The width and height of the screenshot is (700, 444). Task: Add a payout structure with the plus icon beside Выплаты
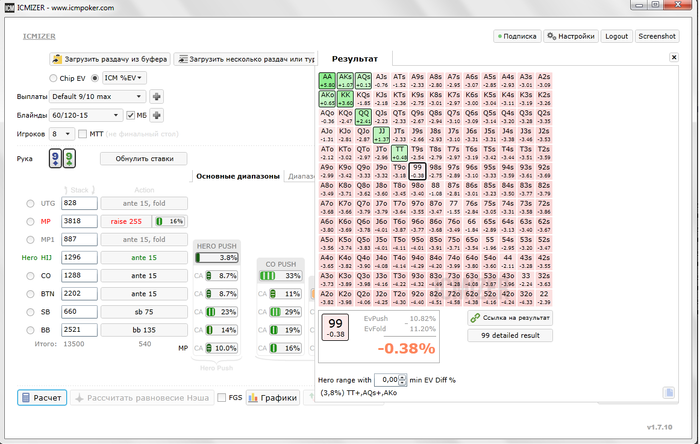point(156,96)
